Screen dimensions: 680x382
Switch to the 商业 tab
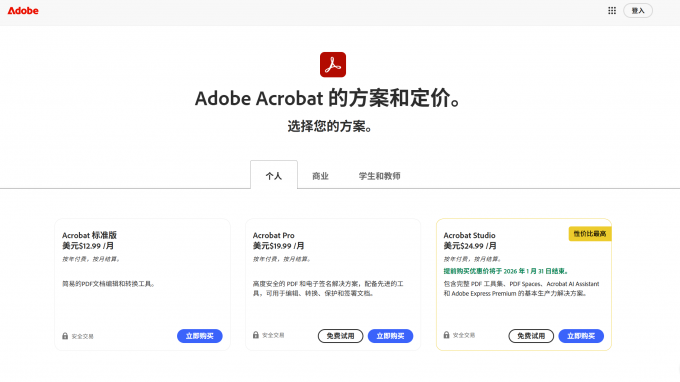320,176
